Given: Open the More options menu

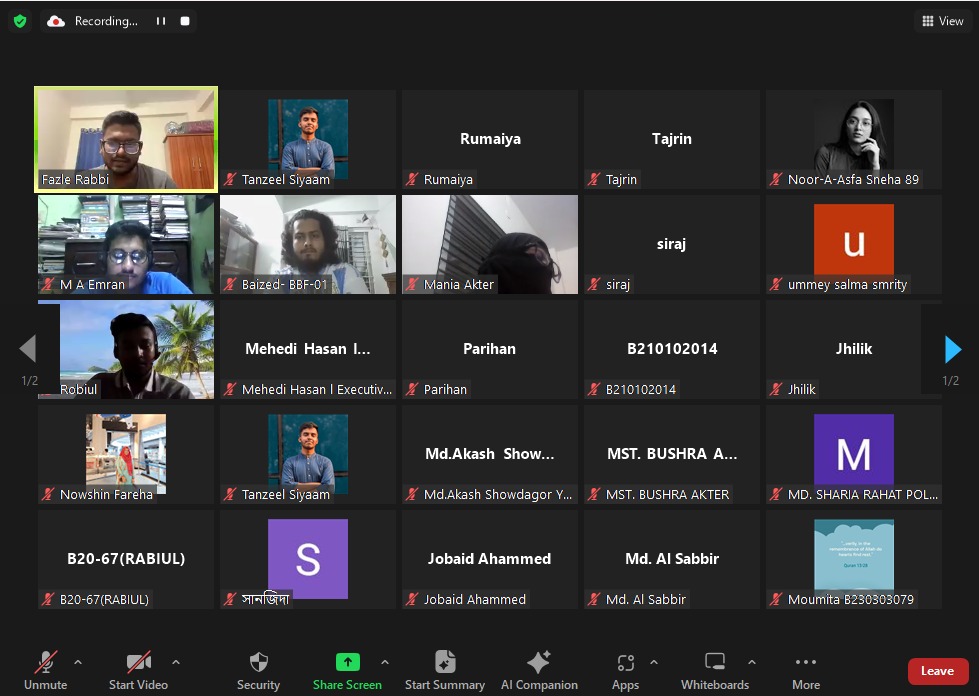Looking at the screenshot, I should [806, 663].
